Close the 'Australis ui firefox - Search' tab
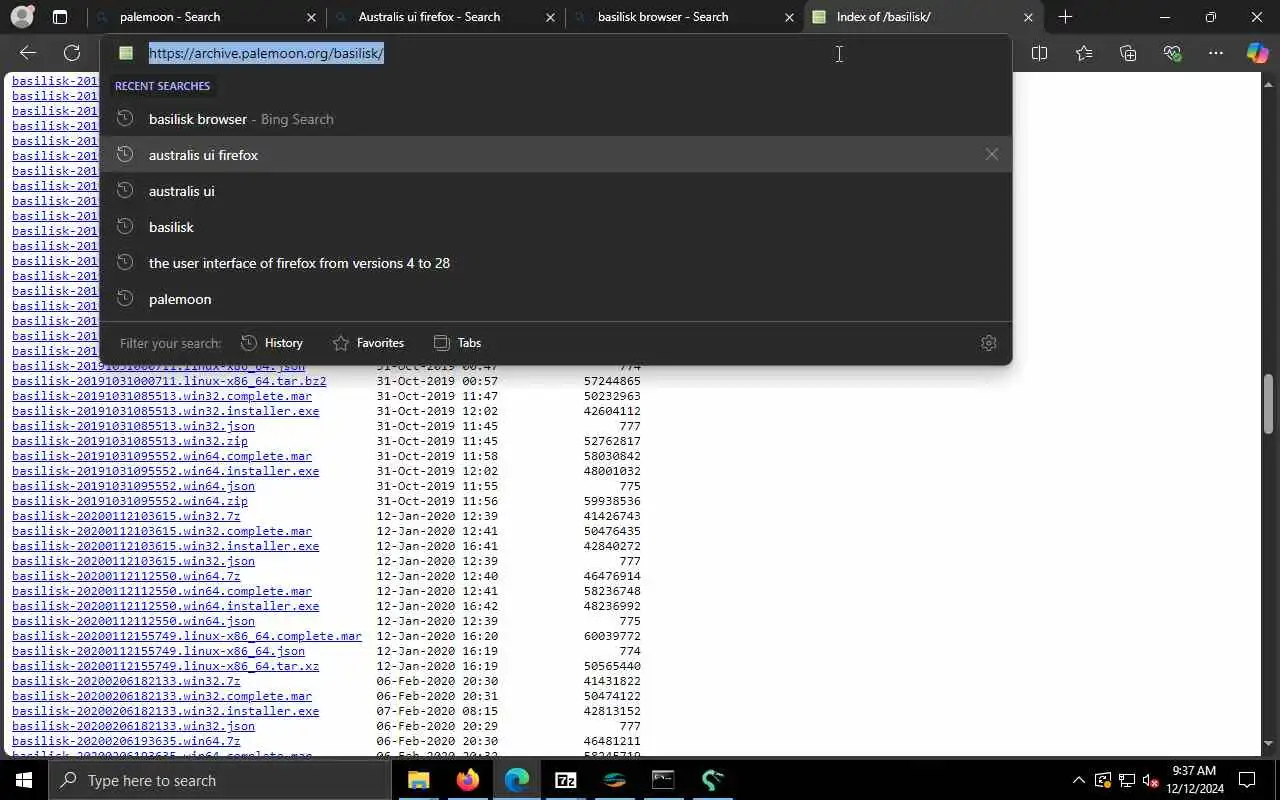Viewport: 1280px width, 800px height. [550, 17]
